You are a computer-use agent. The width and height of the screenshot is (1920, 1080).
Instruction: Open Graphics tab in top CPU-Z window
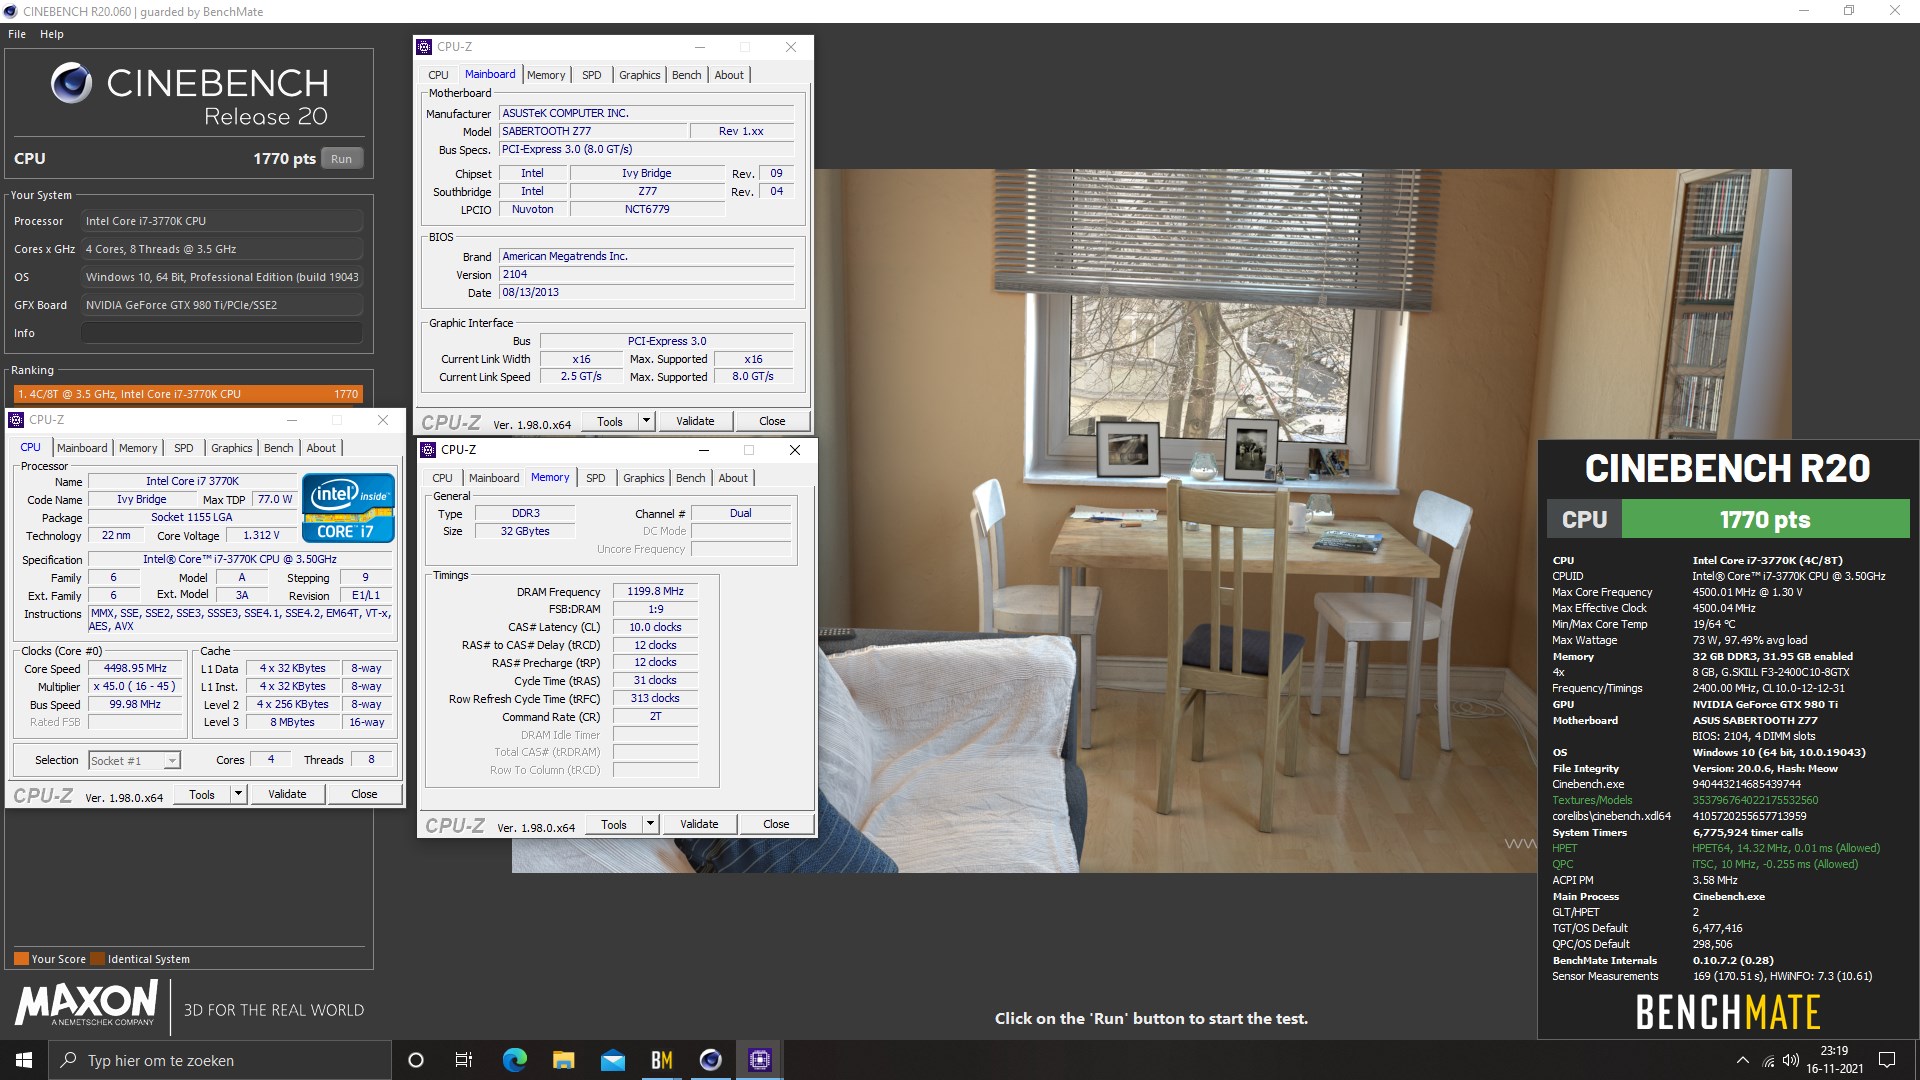click(x=640, y=75)
